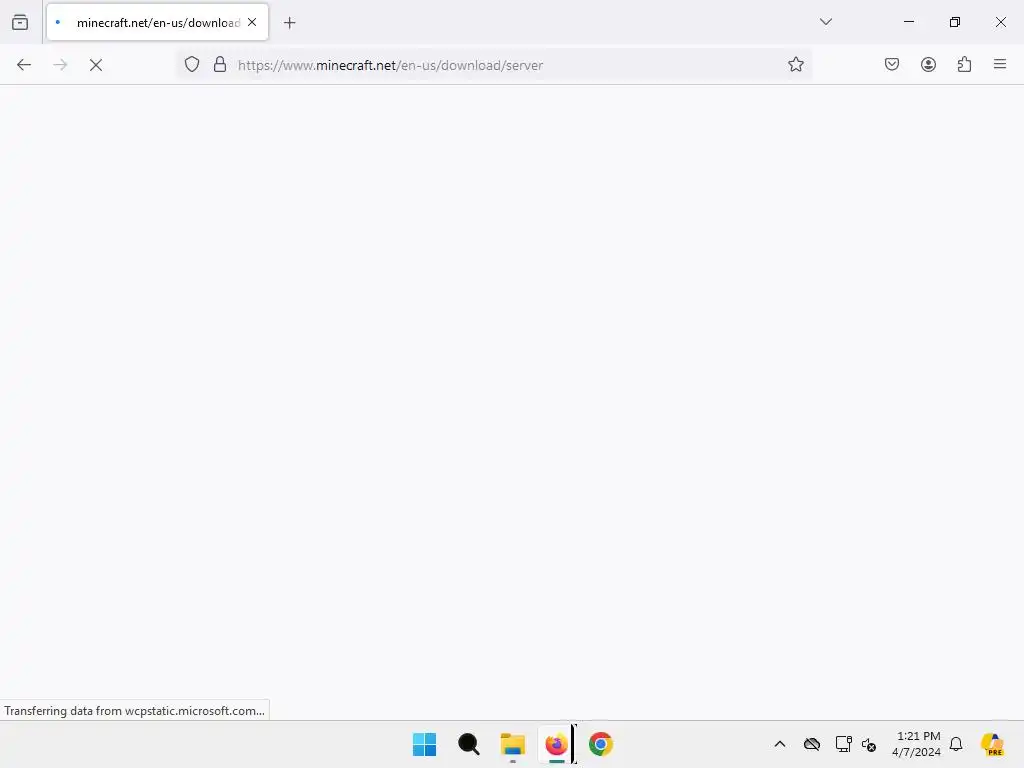Open Windows Start menu
The image size is (1024, 768).
tap(424, 744)
